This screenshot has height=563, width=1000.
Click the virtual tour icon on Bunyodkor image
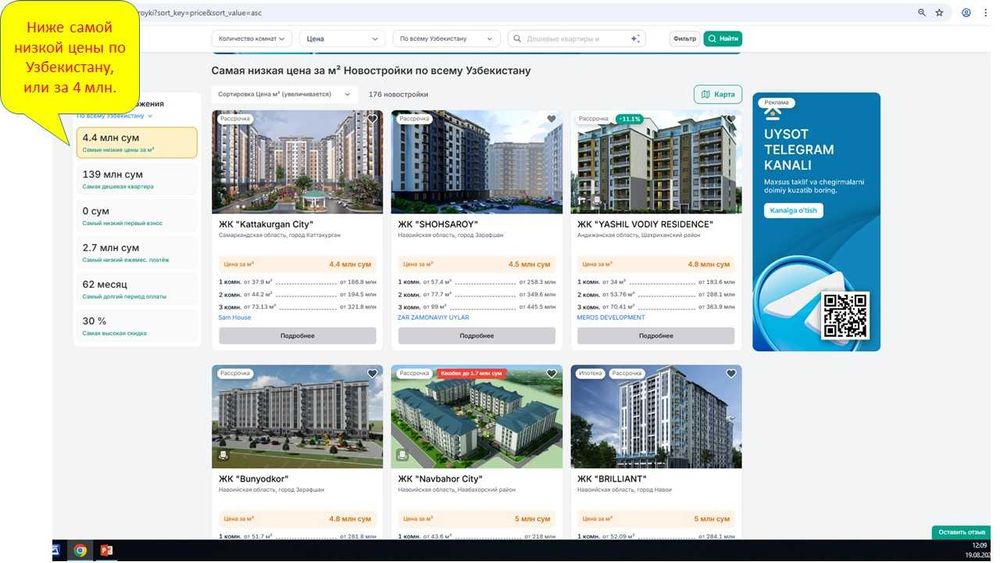223,455
